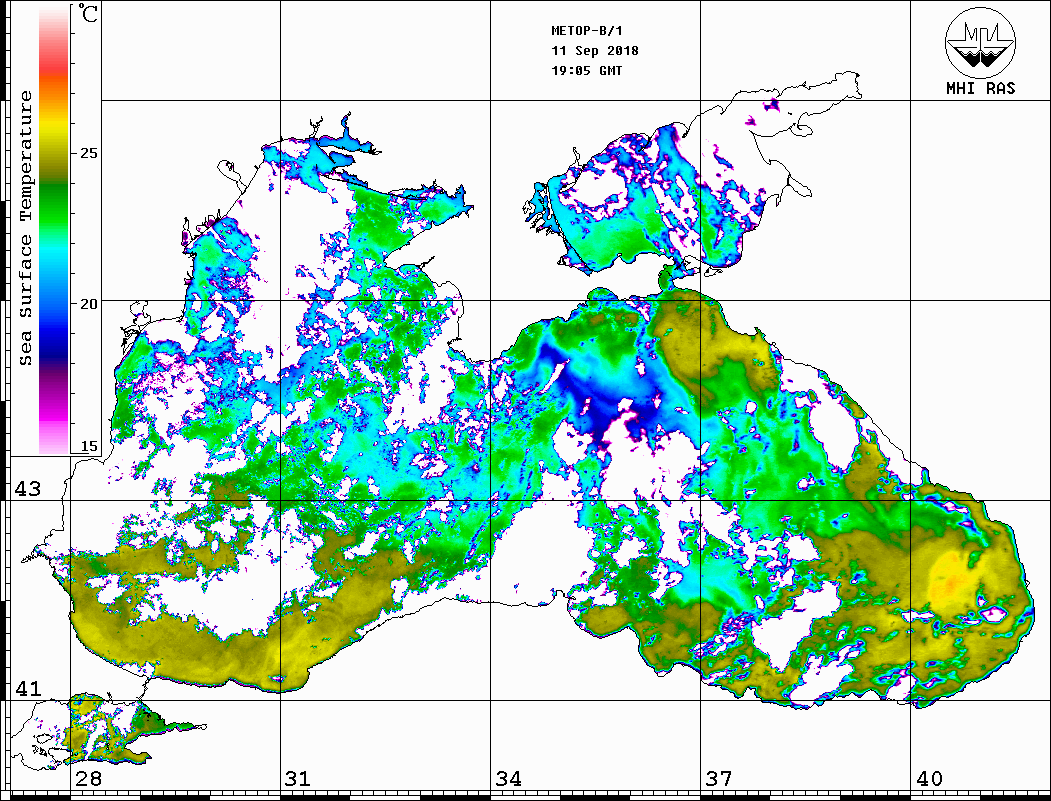Viewport: 1051px width, 801px height.
Task: Click the longitude label 40
Action: [929, 779]
